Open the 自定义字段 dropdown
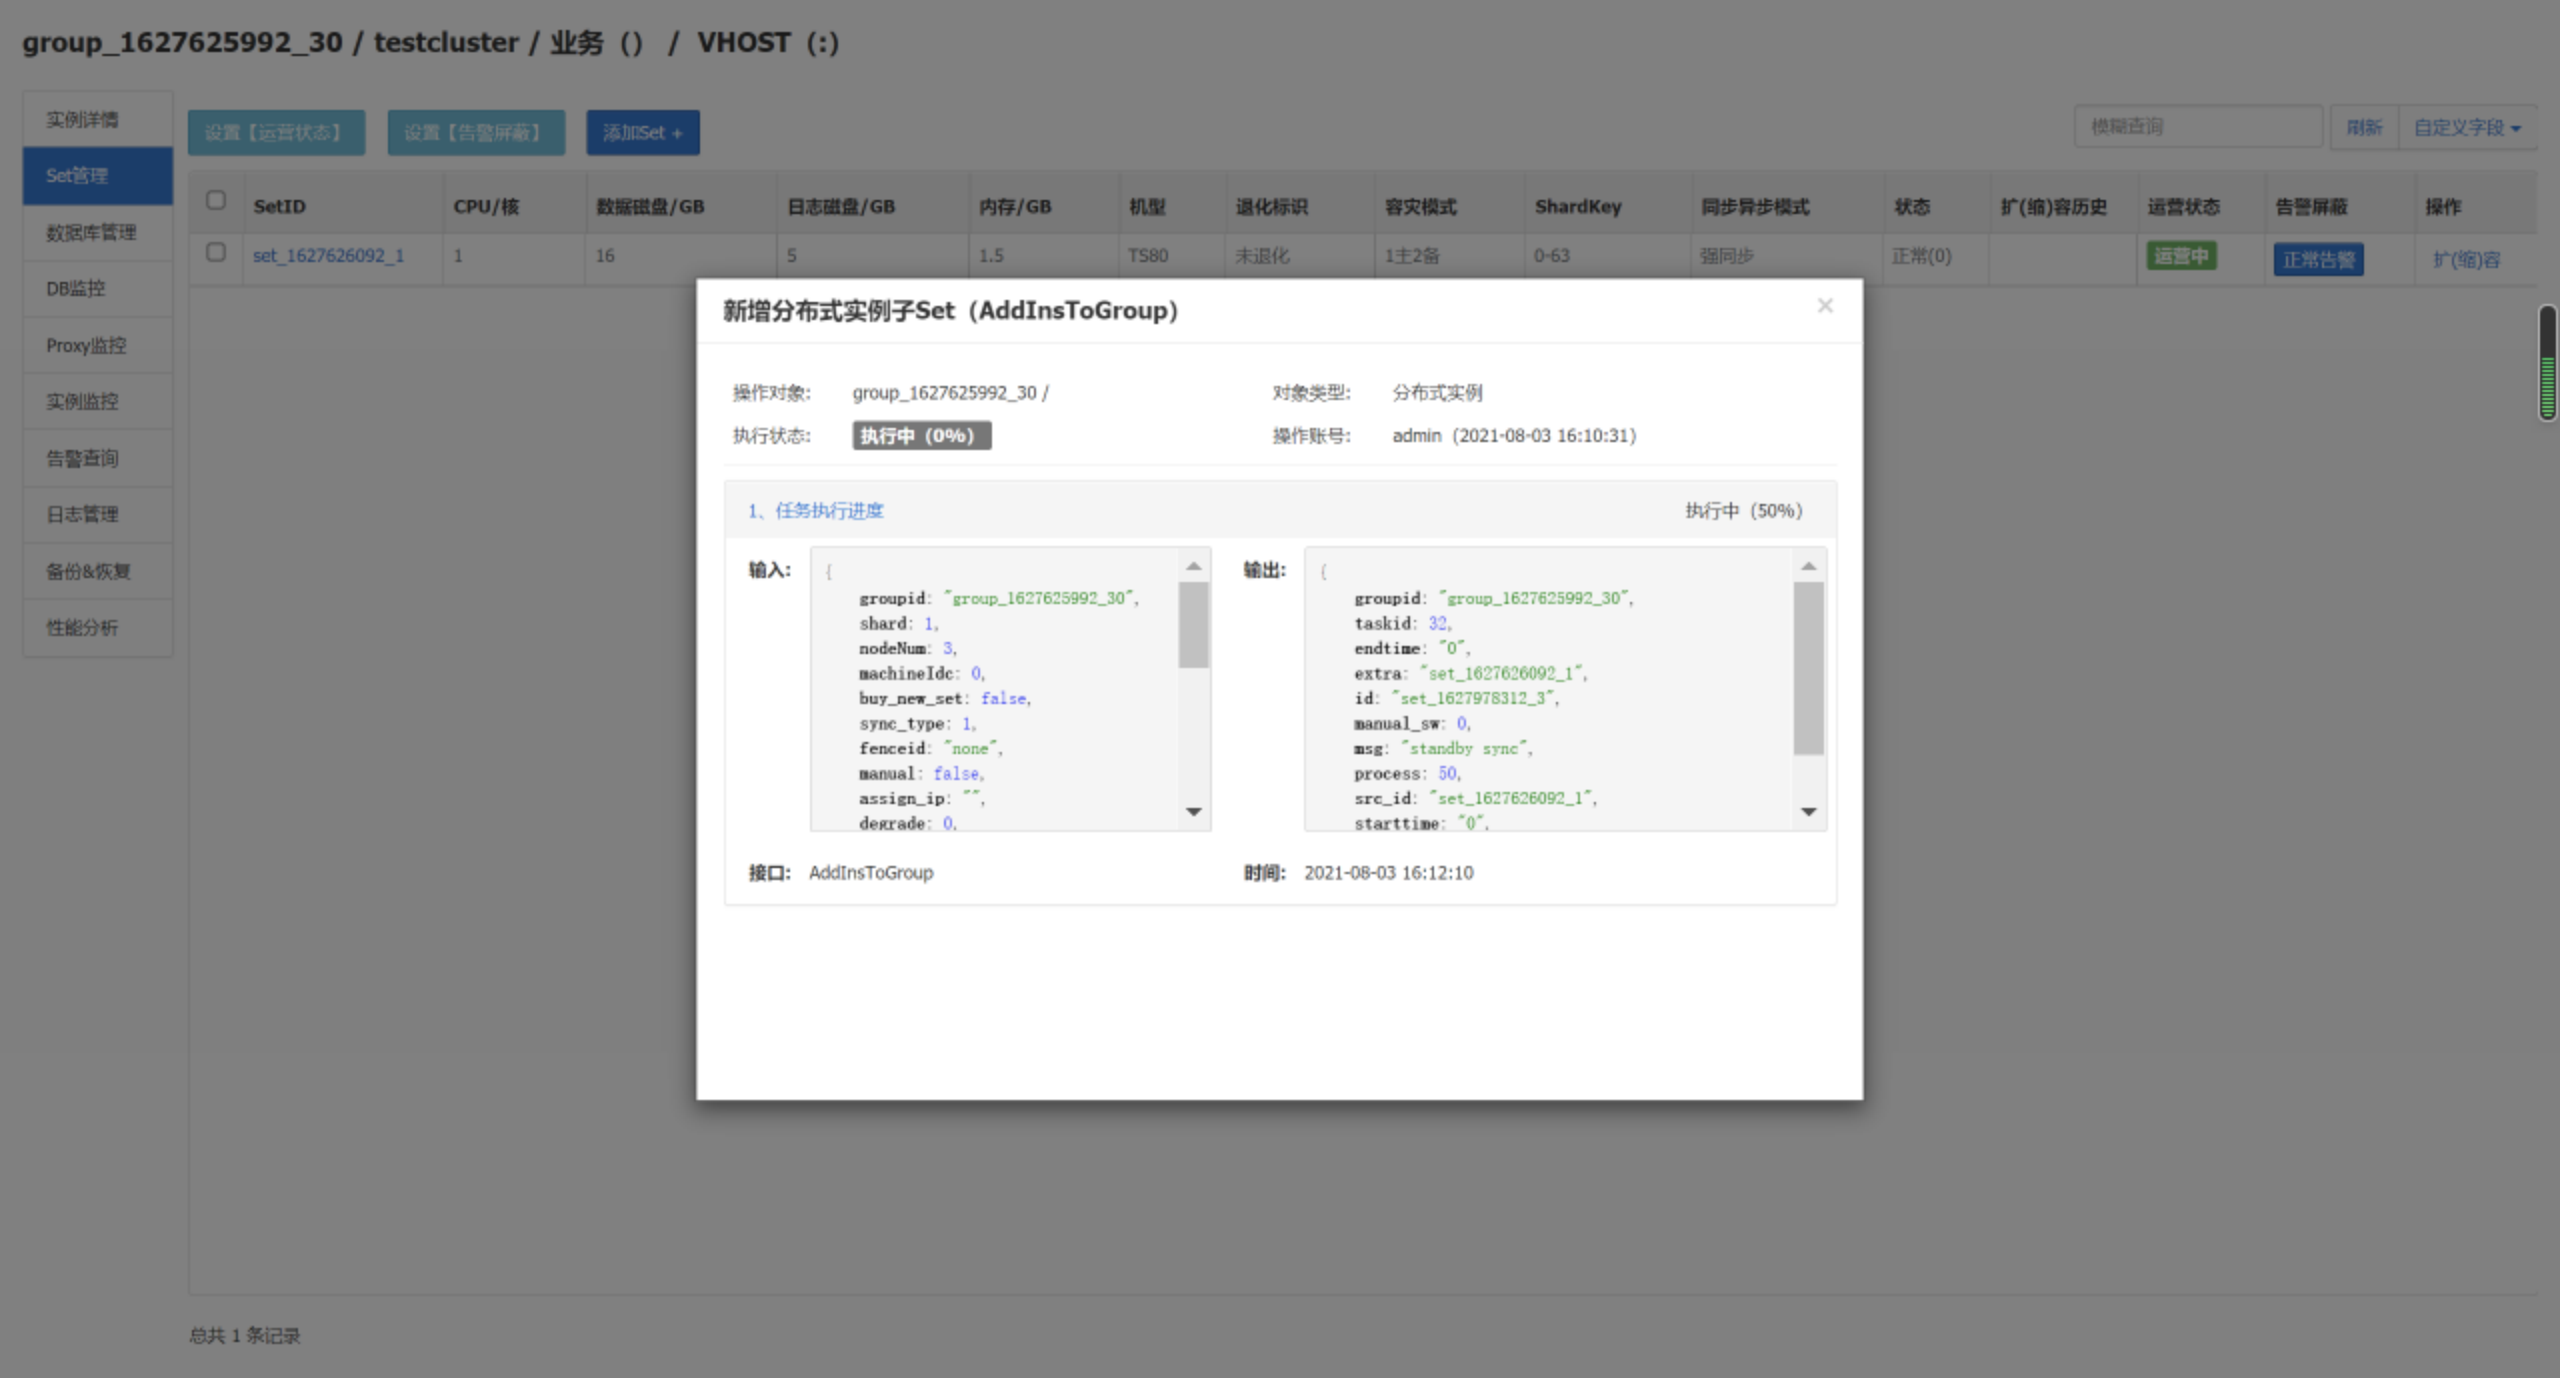The height and width of the screenshot is (1378, 2560). (2466, 128)
